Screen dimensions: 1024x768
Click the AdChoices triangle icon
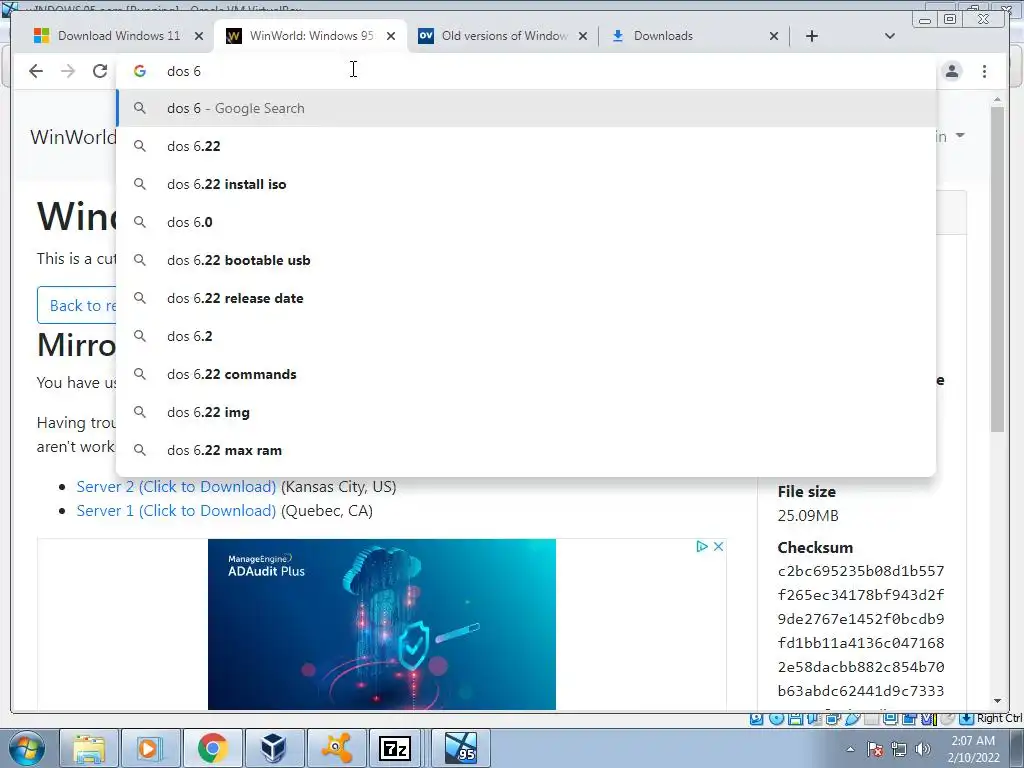coord(702,547)
